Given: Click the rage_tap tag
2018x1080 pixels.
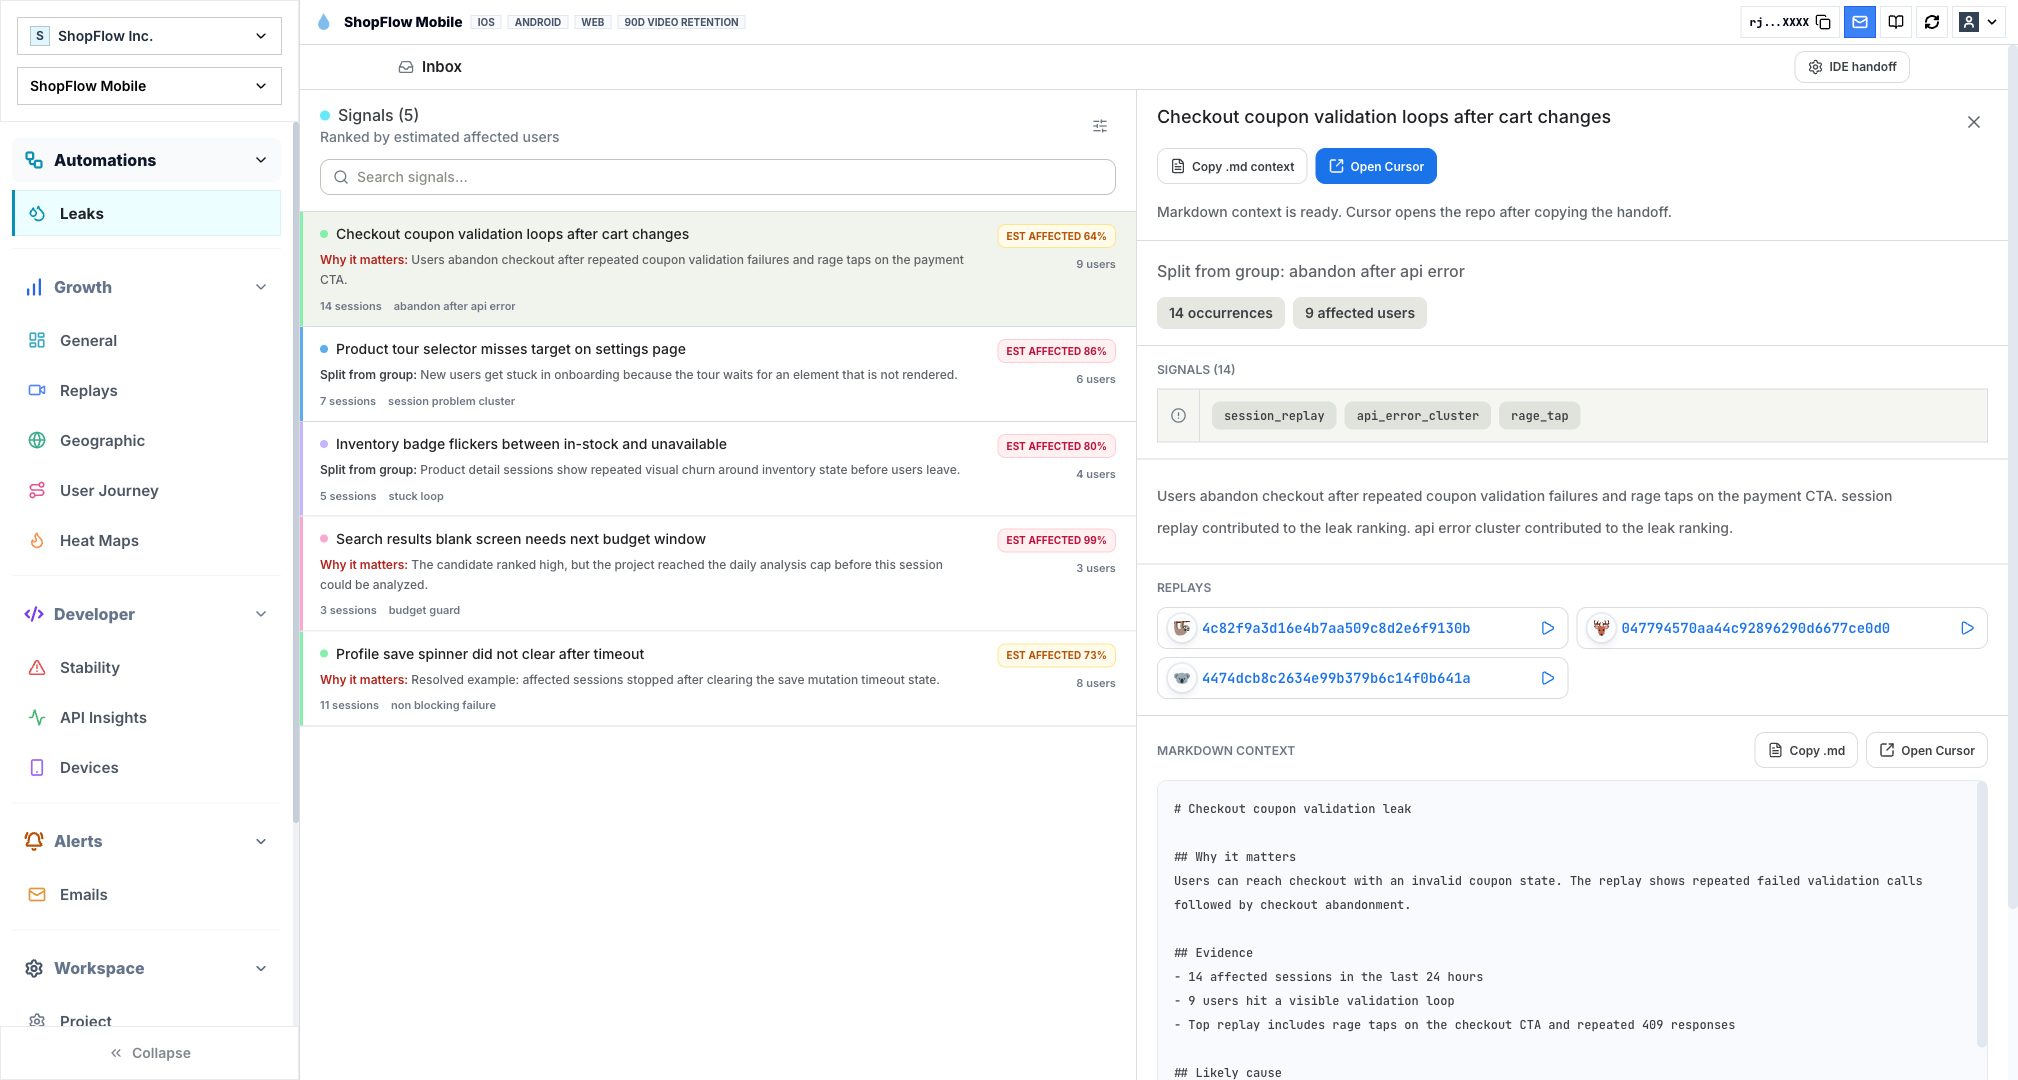Looking at the screenshot, I should [1540, 416].
